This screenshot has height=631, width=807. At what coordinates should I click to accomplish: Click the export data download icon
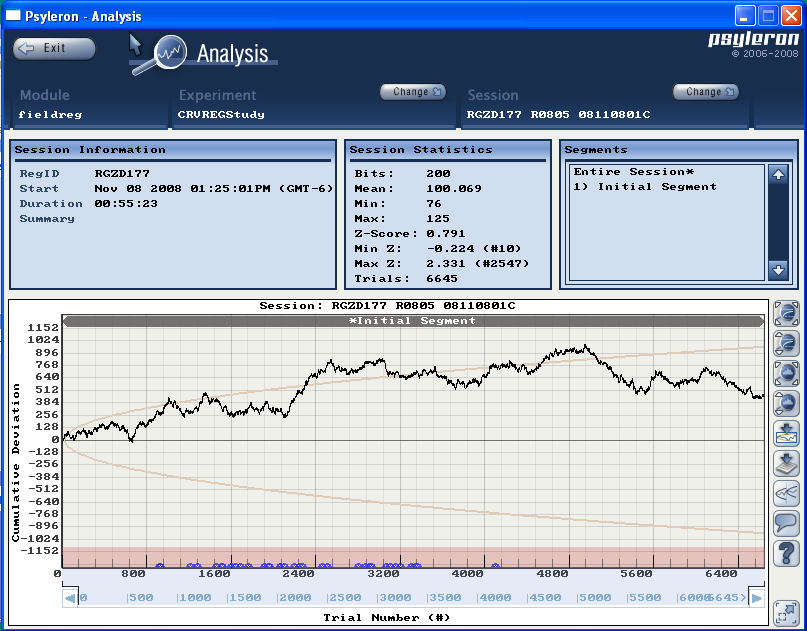tap(787, 464)
